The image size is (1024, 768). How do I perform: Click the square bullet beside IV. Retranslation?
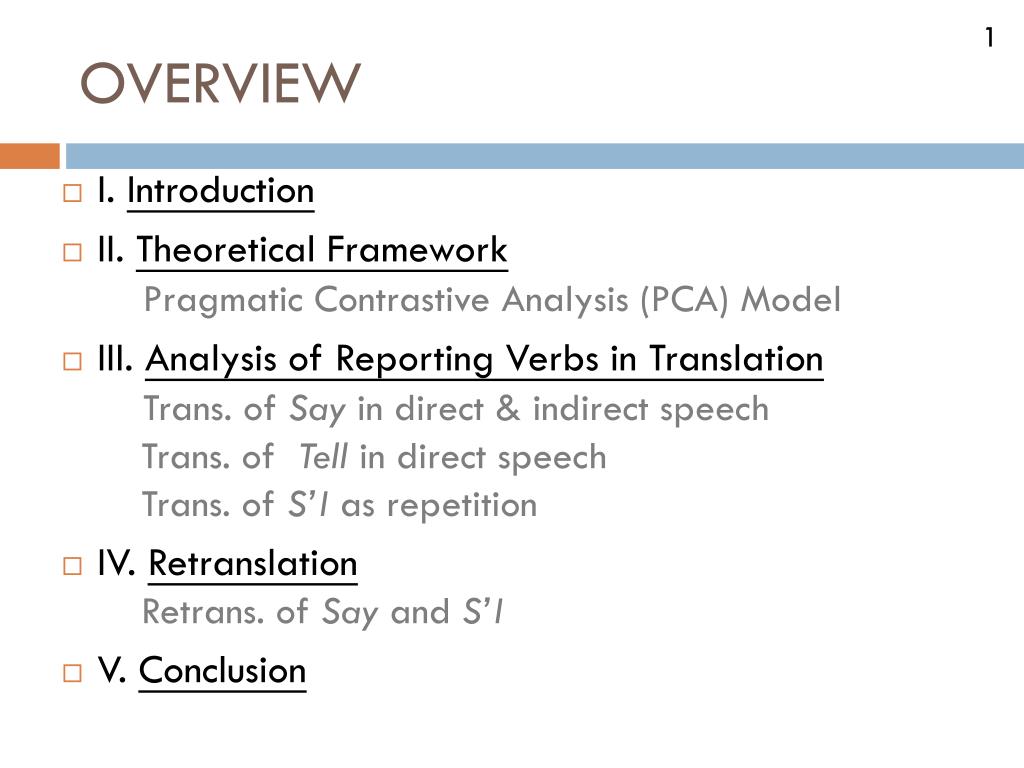click(72, 566)
